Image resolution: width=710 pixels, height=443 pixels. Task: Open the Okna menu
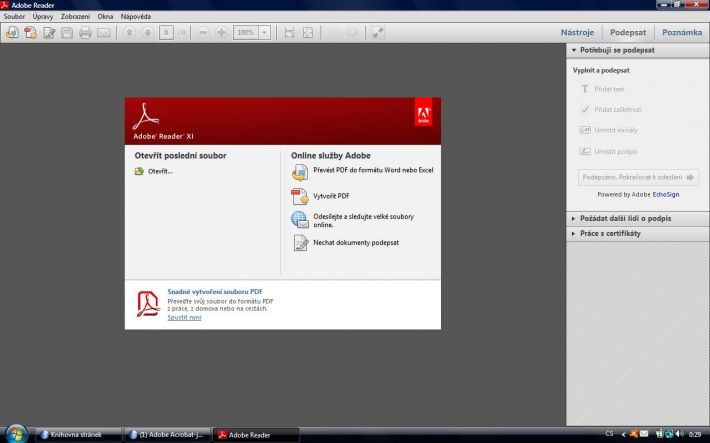[x=105, y=16]
